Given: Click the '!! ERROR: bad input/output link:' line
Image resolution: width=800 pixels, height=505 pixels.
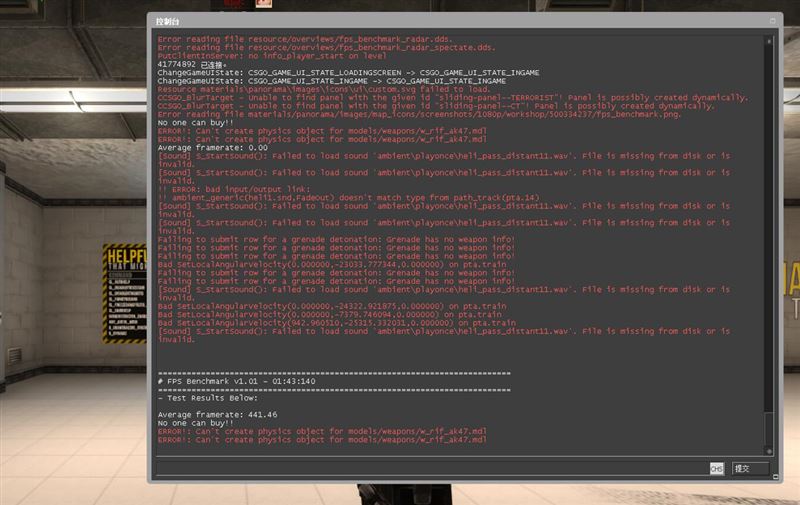Looking at the screenshot, I should tap(234, 189).
